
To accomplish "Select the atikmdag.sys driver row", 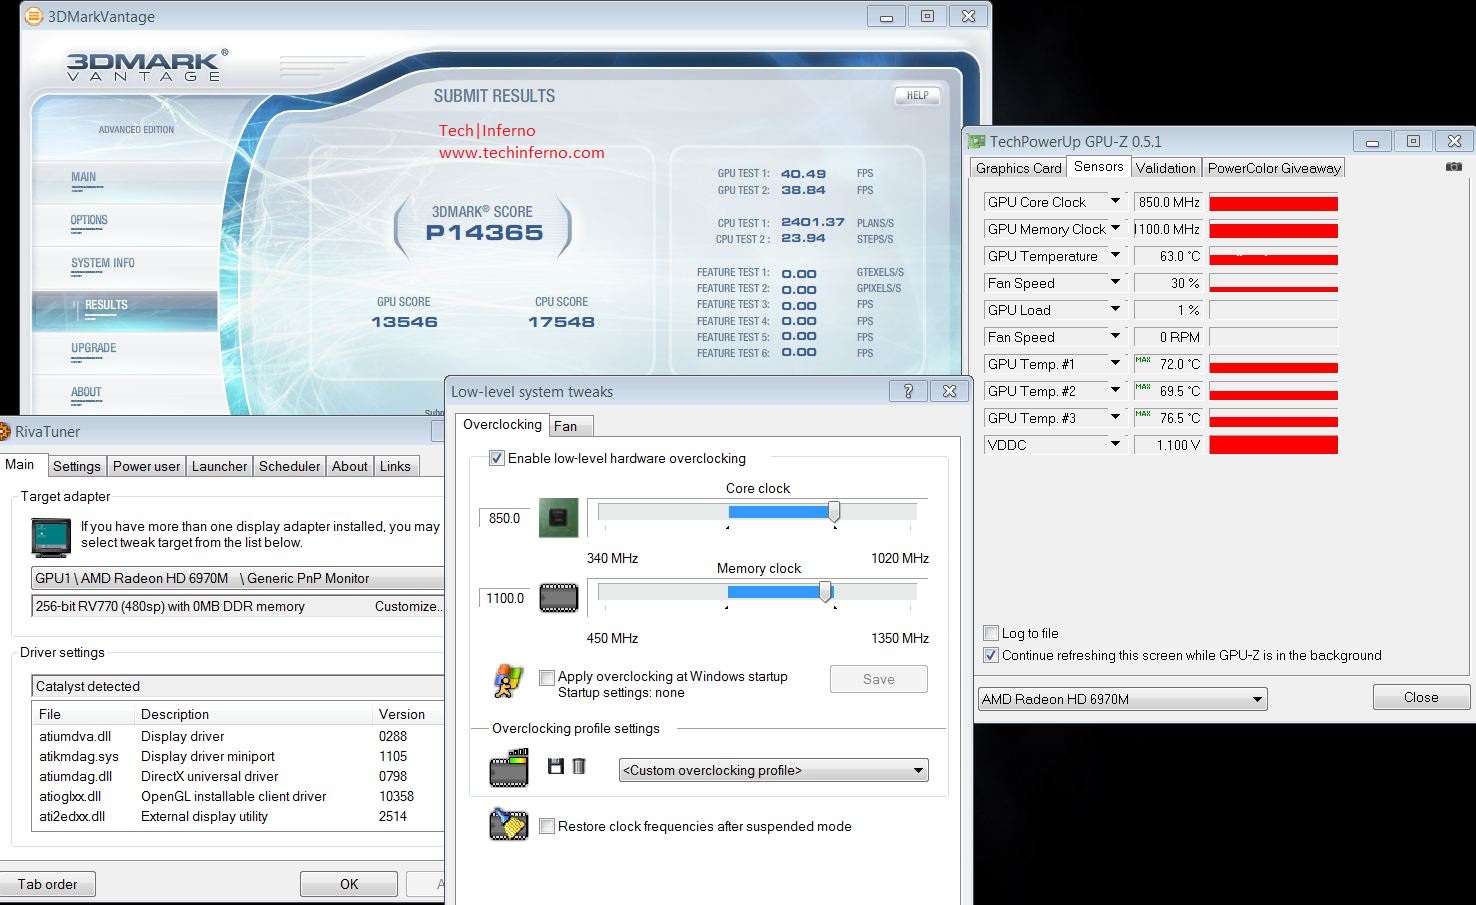I will pyautogui.click(x=237, y=756).
